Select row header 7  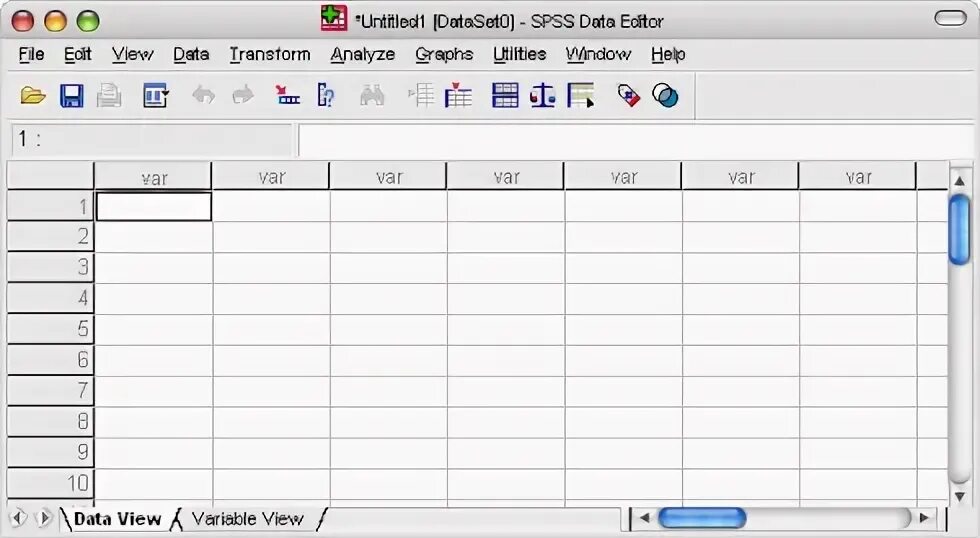tap(51, 390)
